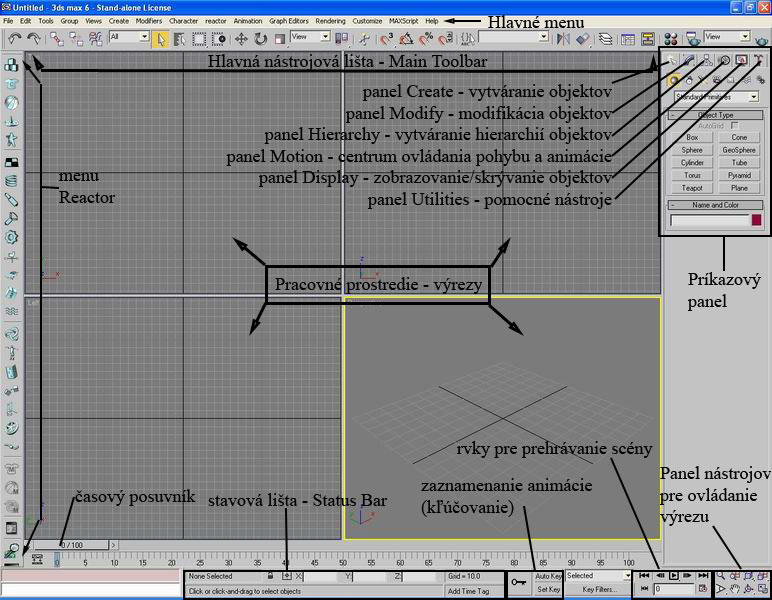Click the object name input field
This screenshot has width=772, height=600.
pyautogui.click(x=709, y=220)
